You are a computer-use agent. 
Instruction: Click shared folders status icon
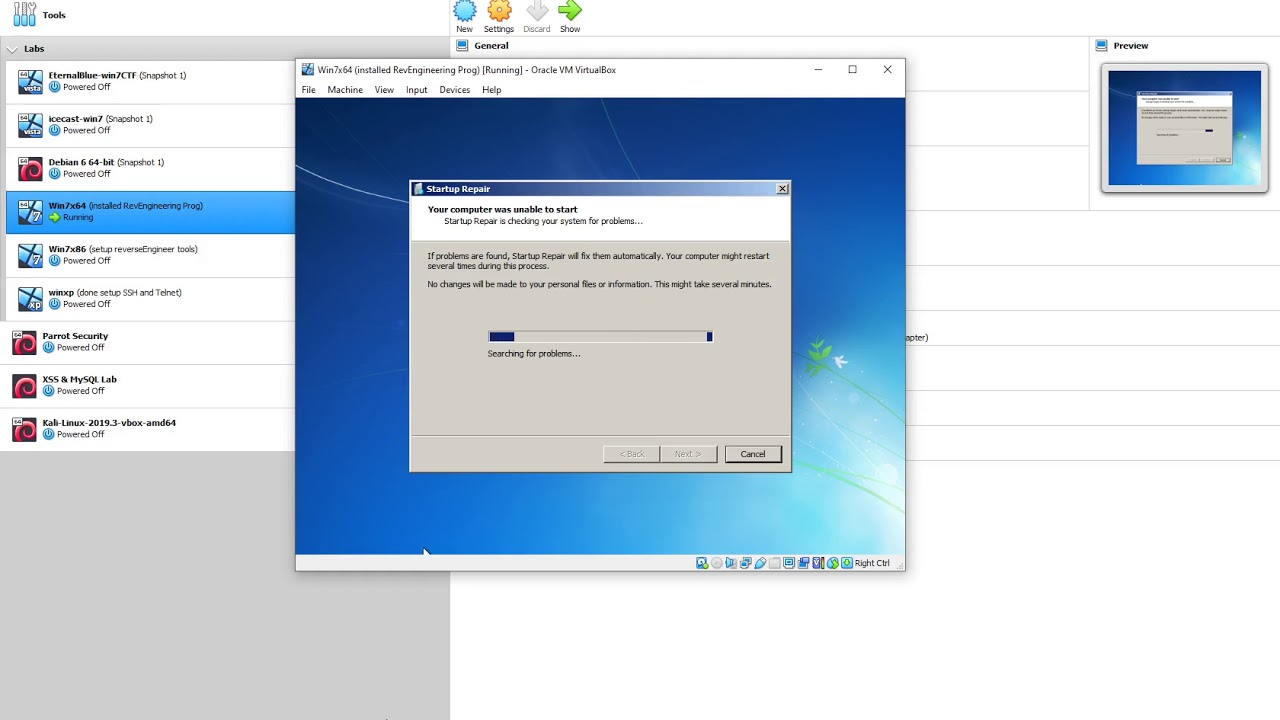pyautogui.click(x=775, y=563)
